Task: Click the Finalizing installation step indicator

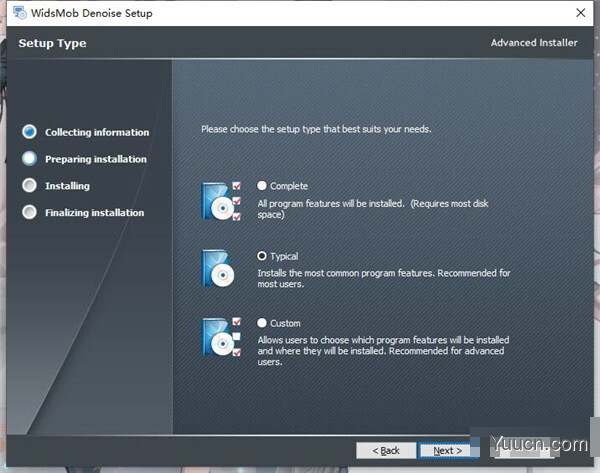Action: (x=29, y=212)
